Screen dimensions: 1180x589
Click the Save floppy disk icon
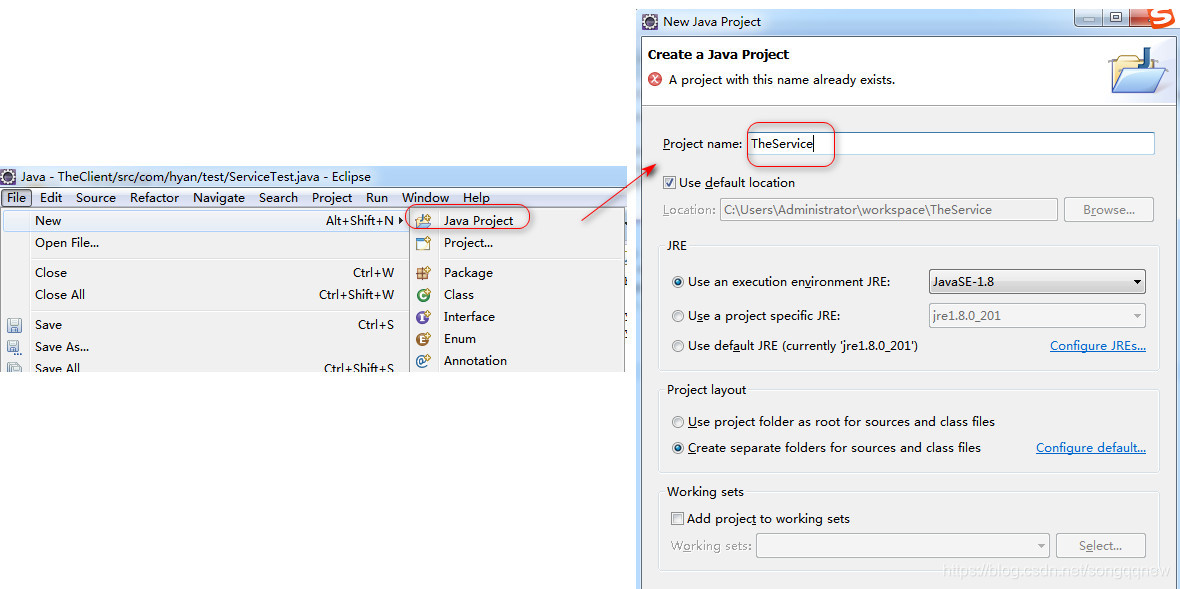[14, 325]
